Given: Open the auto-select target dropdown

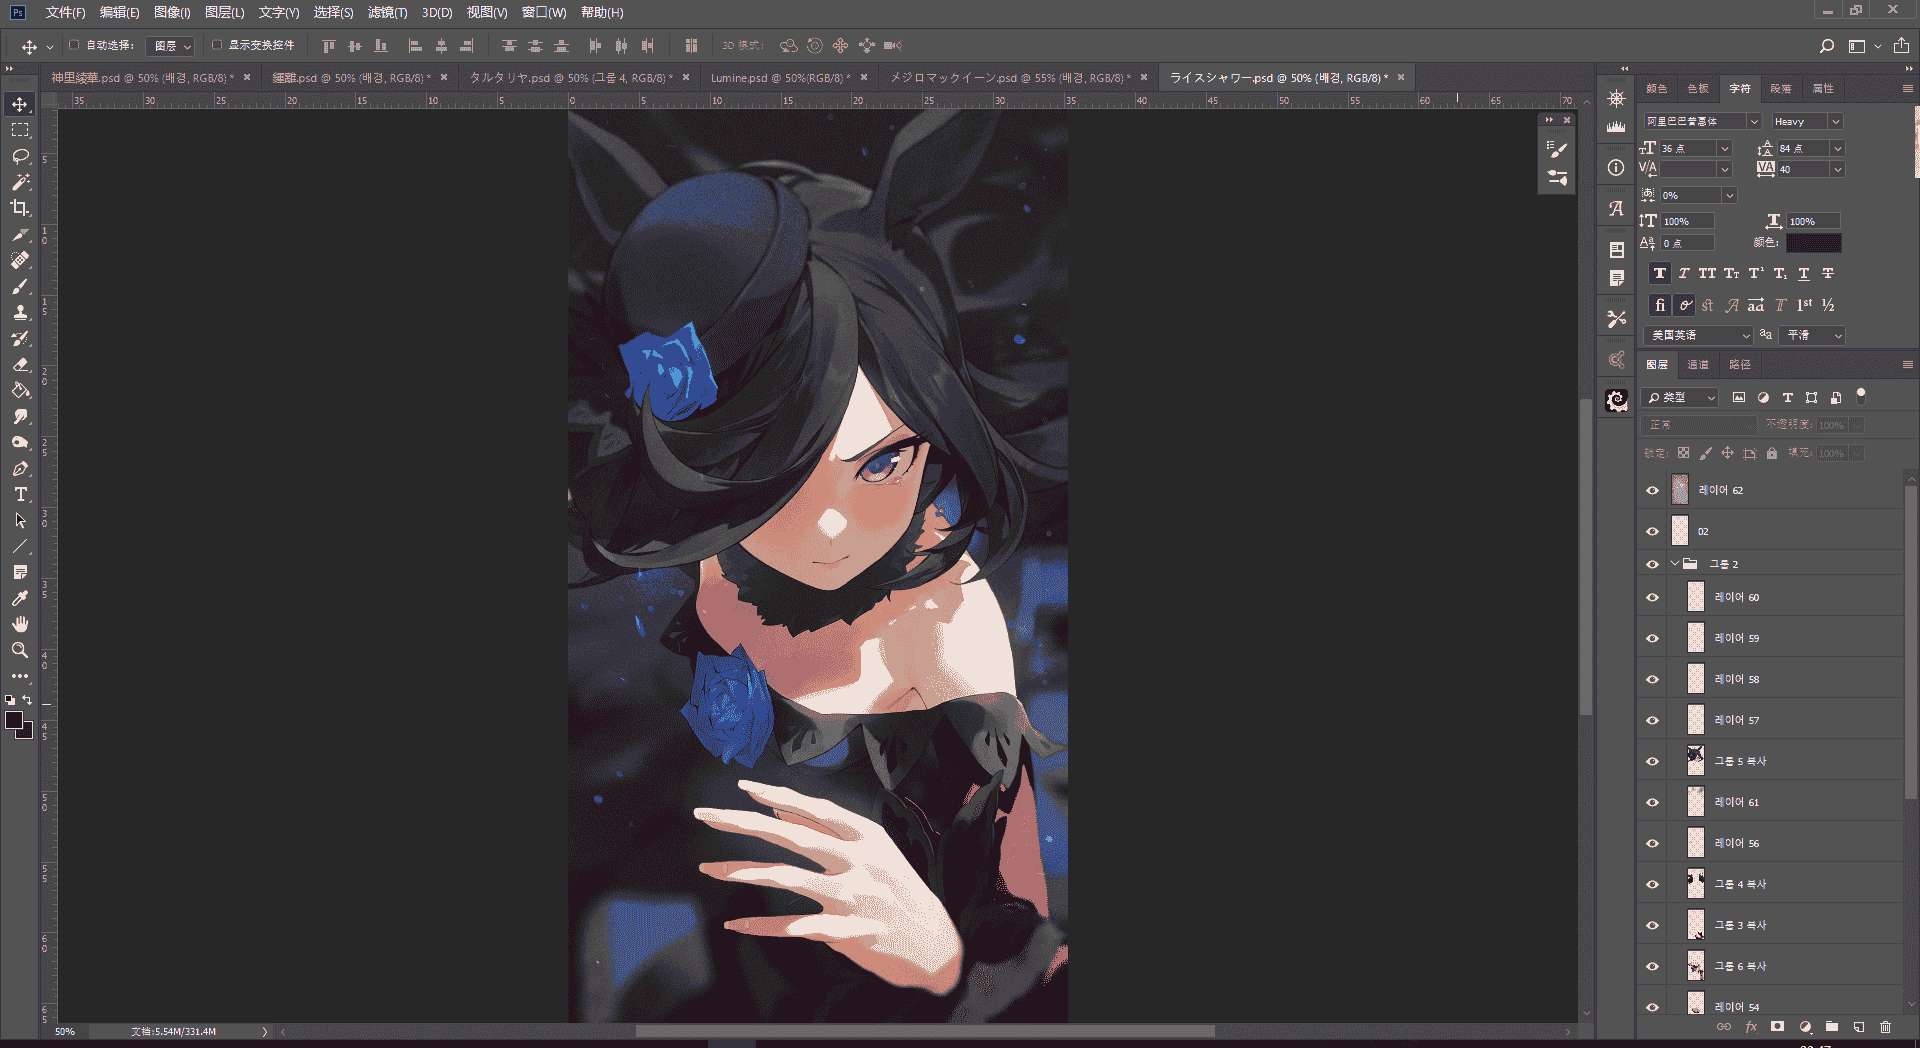Looking at the screenshot, I should [x=169, y=46].
